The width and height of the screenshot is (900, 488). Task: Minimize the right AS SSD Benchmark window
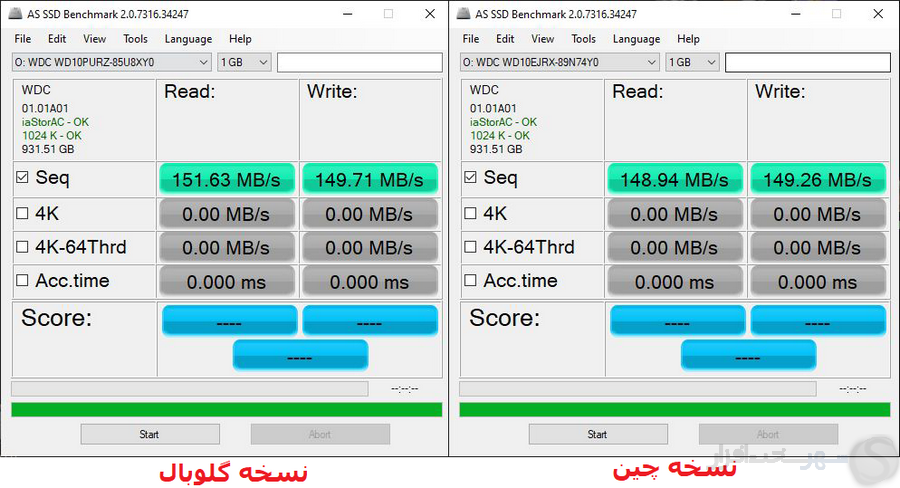click(796, 14)
